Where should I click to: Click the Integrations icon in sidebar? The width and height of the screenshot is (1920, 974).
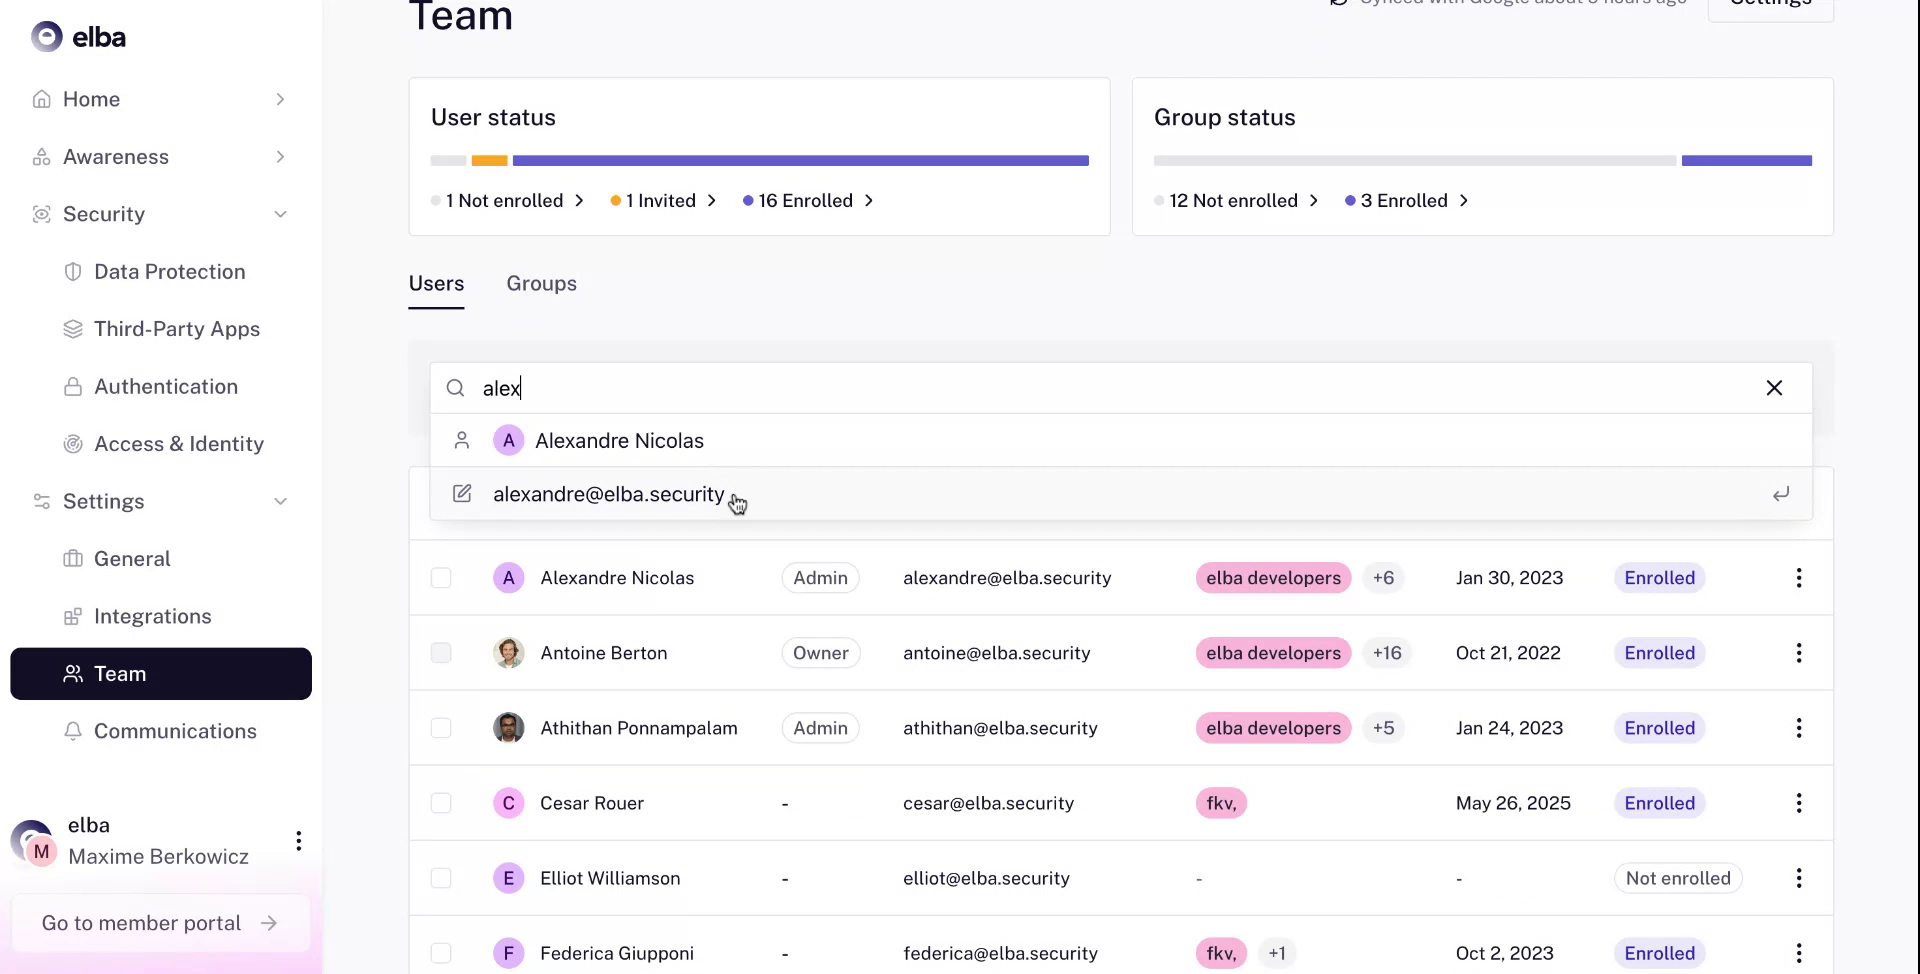72,616
